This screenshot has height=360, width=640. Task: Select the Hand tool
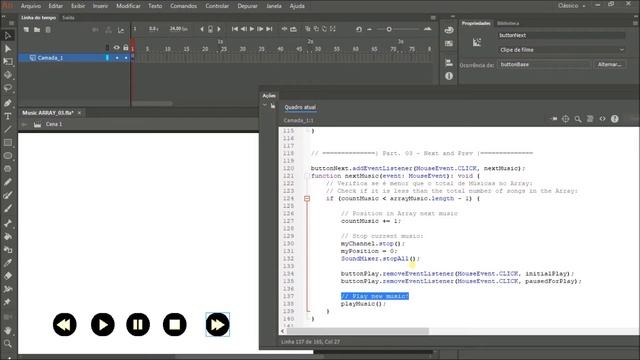pos(8,330)
